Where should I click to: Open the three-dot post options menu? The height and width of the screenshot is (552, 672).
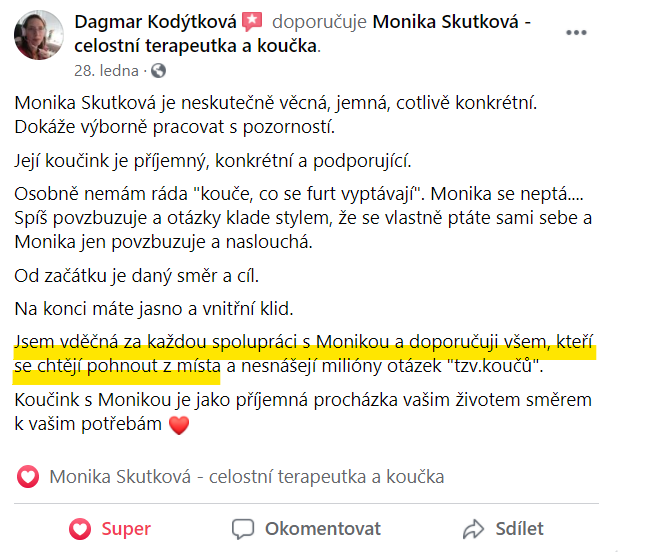tap(576, 33)
